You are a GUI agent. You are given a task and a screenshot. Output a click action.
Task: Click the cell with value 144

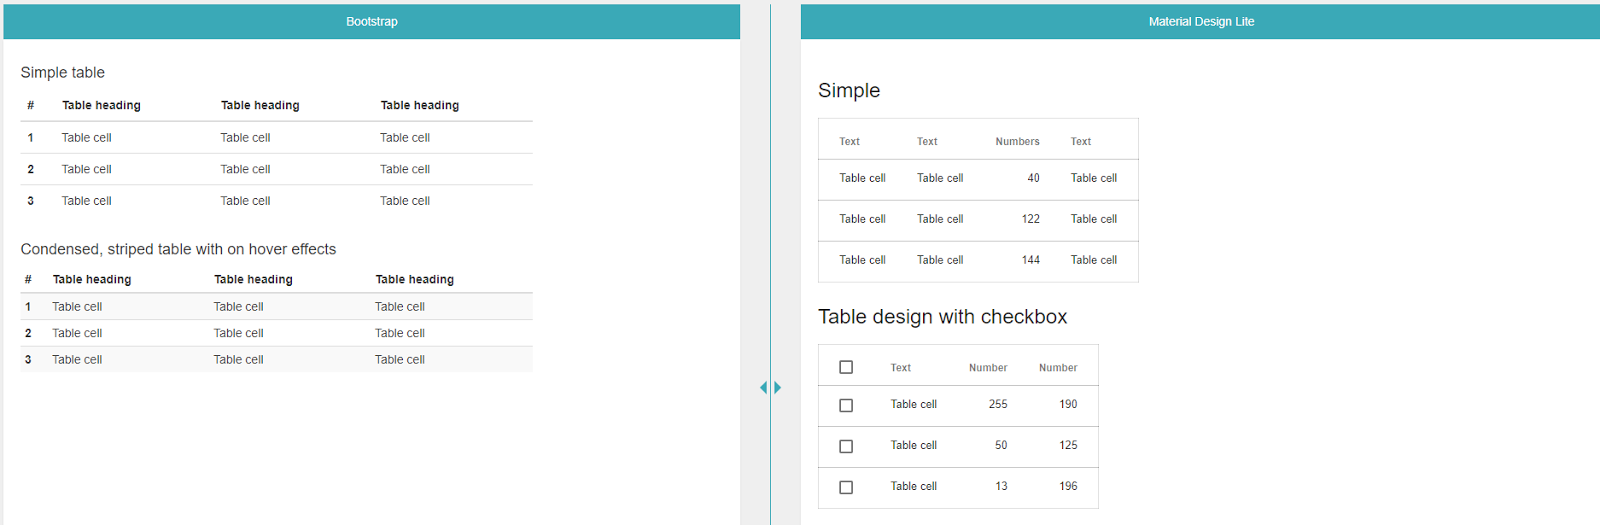tap(1030, 260)
